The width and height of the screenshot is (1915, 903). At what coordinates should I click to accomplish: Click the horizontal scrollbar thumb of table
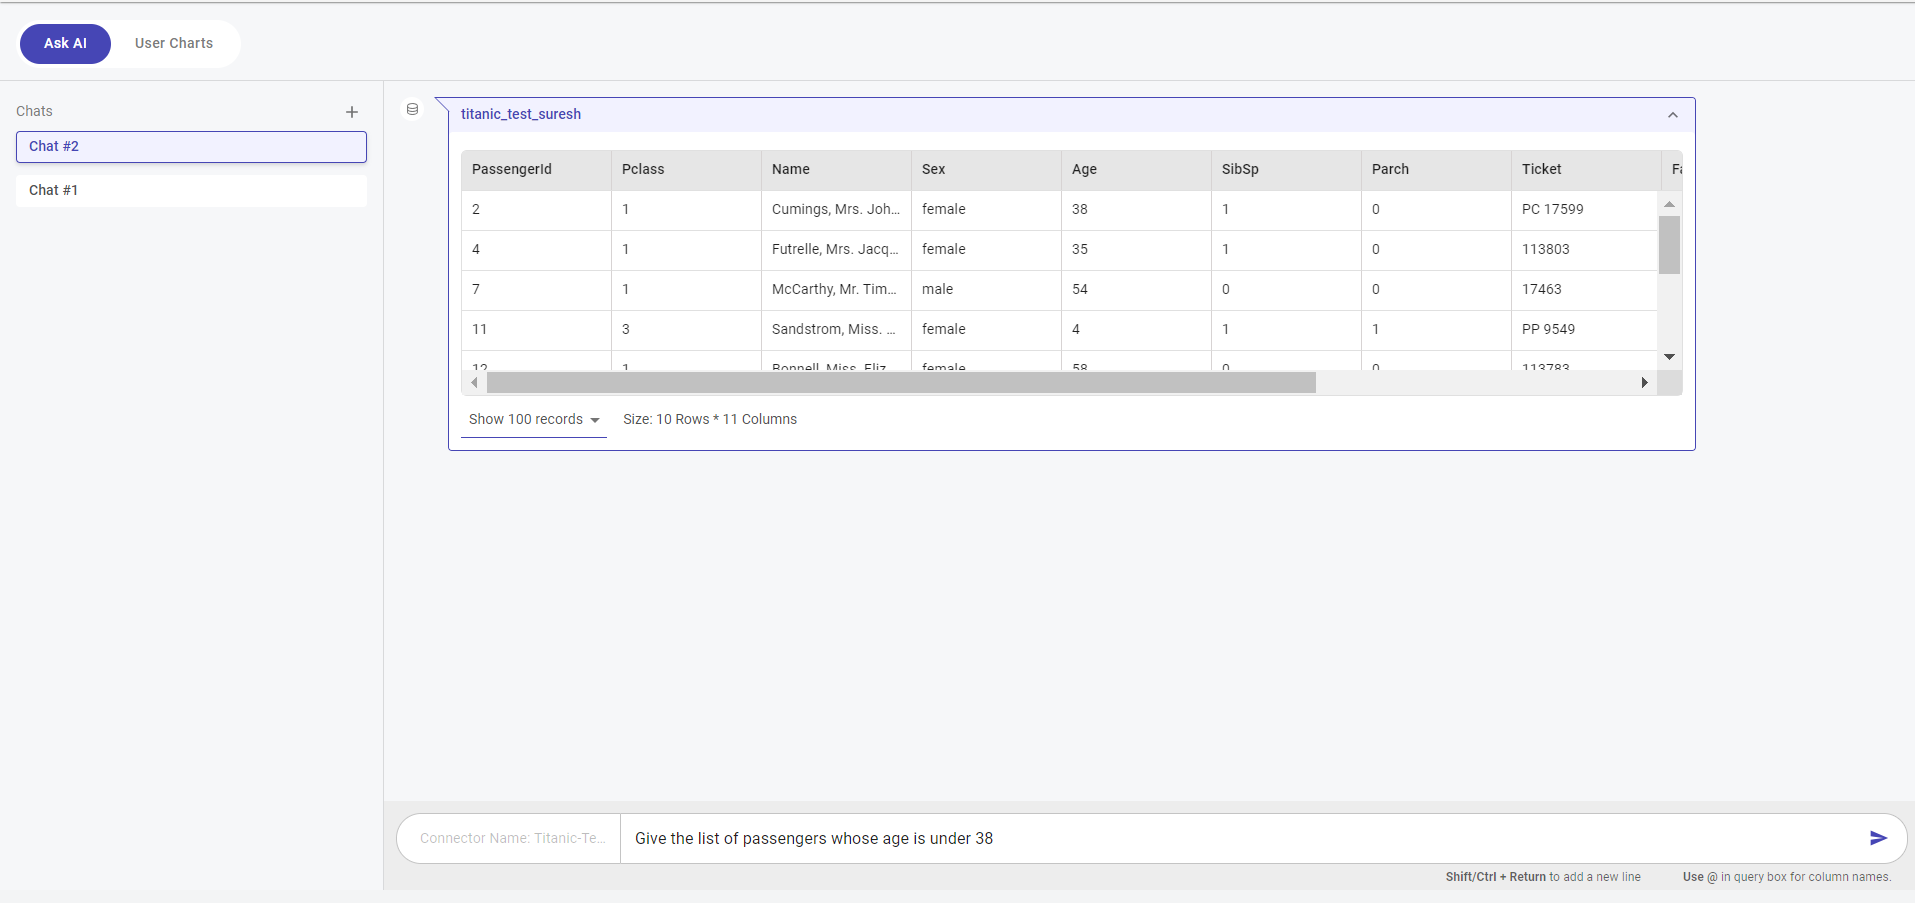900,383
